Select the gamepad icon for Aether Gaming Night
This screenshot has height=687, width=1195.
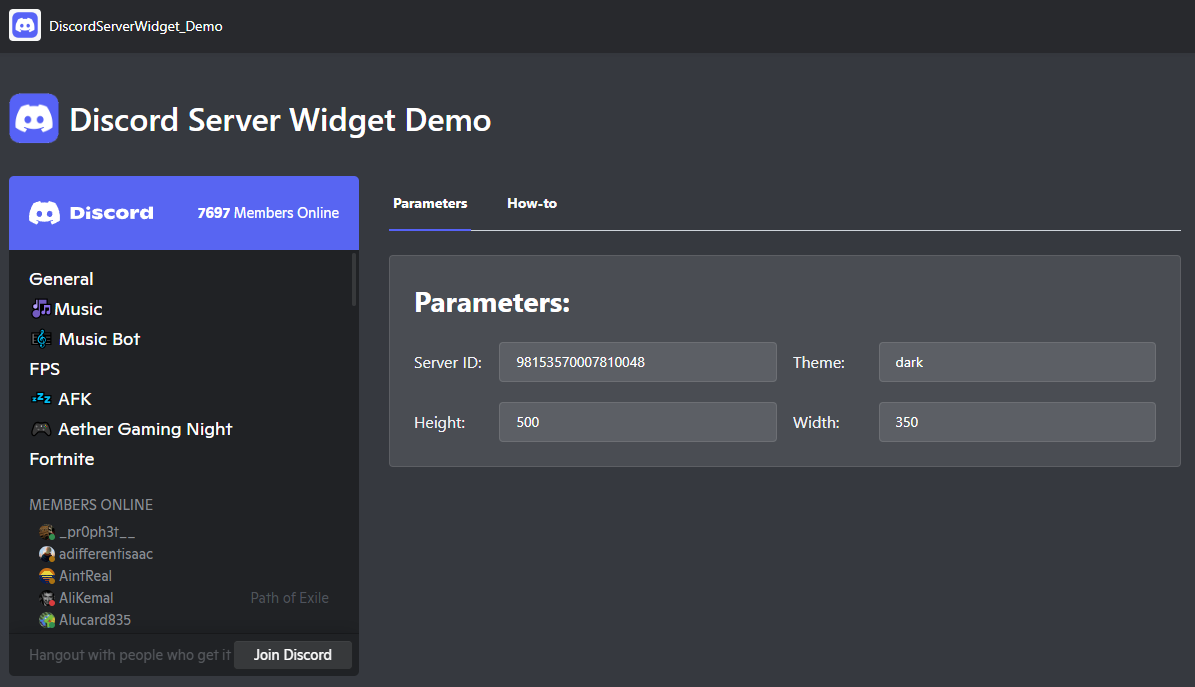40,429
